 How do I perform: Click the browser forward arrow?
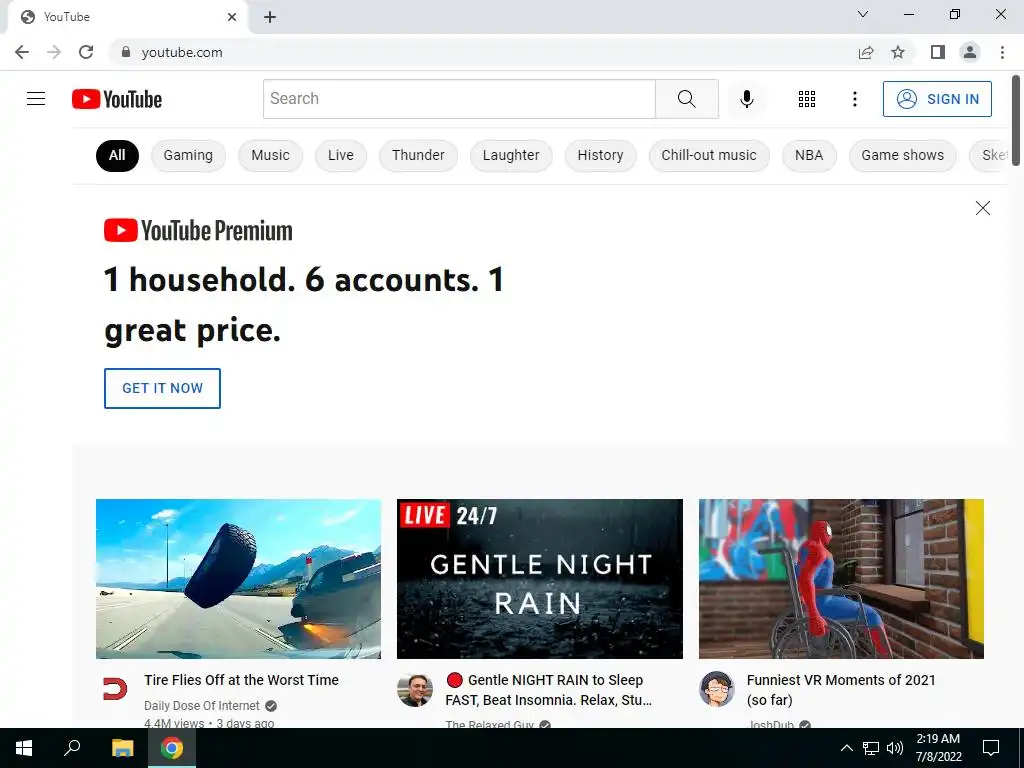pos(54,52)
